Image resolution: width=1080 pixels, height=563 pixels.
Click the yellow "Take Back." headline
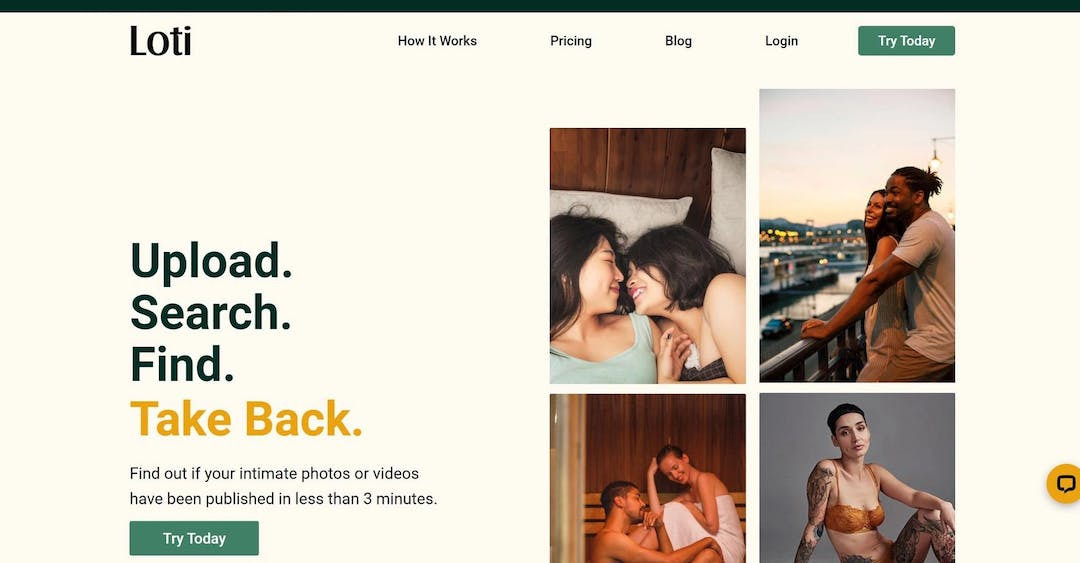click(x=246, y=419)
